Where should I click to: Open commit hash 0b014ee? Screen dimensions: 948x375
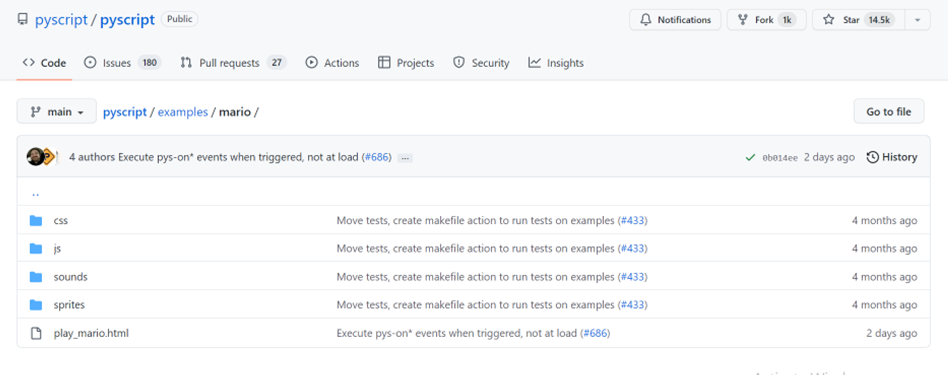pos(780,157)
